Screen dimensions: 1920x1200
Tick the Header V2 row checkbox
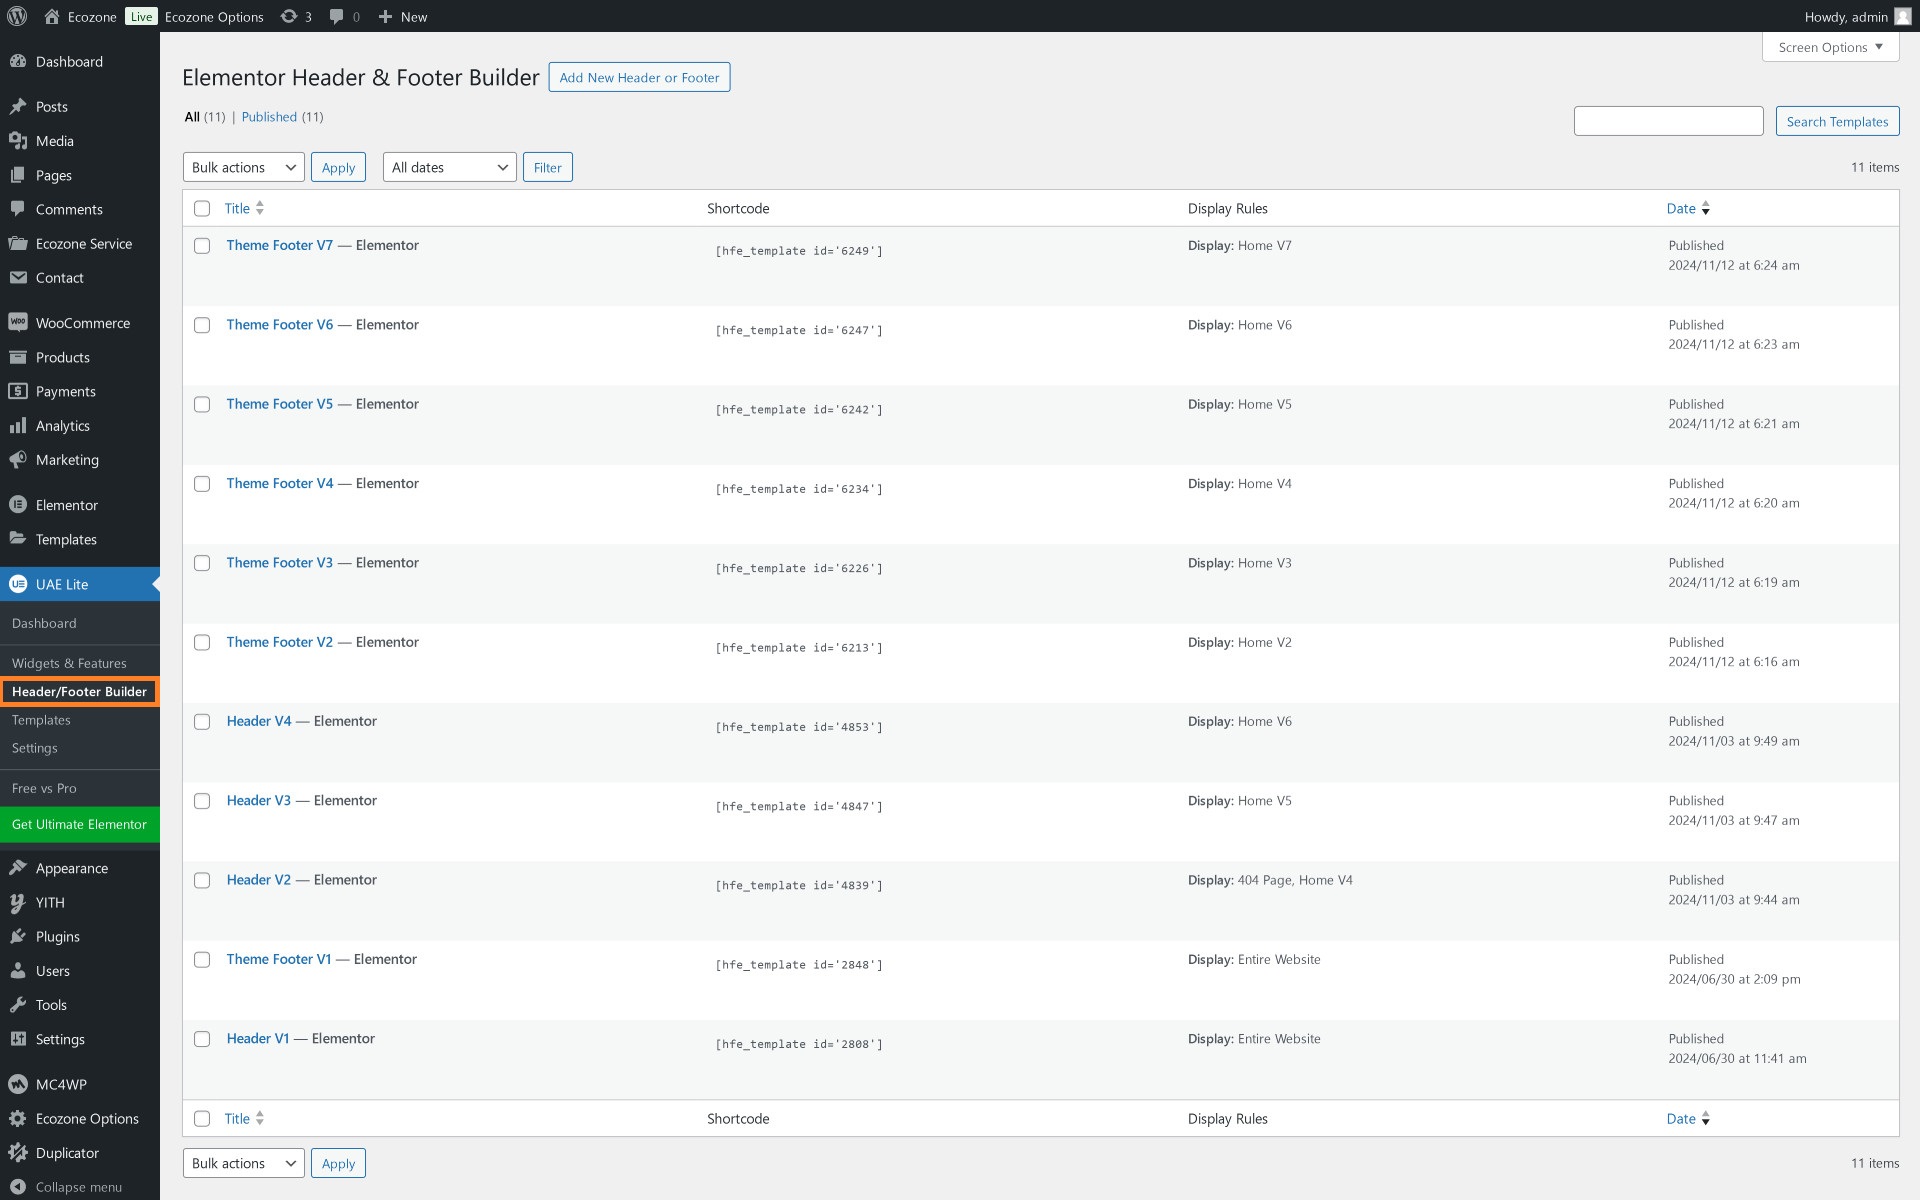(202, 881)
